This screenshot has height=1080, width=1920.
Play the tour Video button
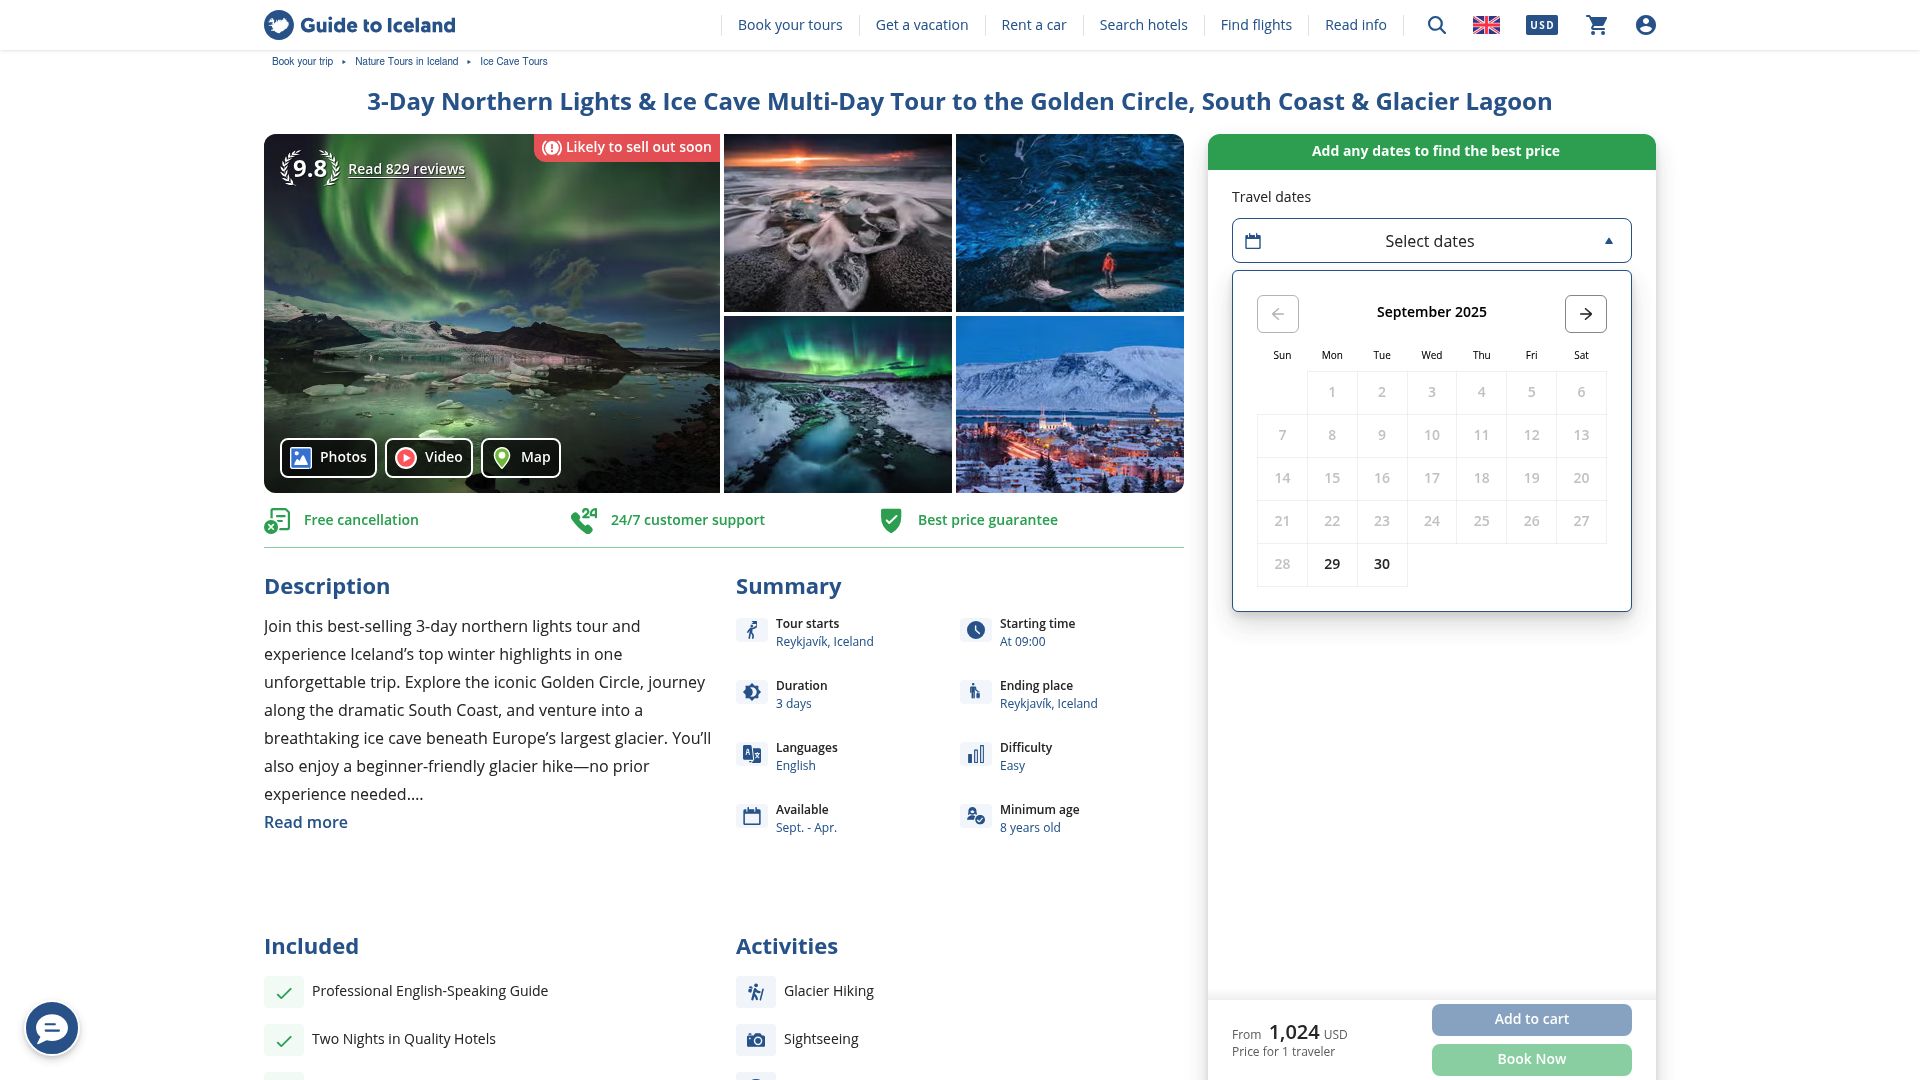click(x=429, y=458)
